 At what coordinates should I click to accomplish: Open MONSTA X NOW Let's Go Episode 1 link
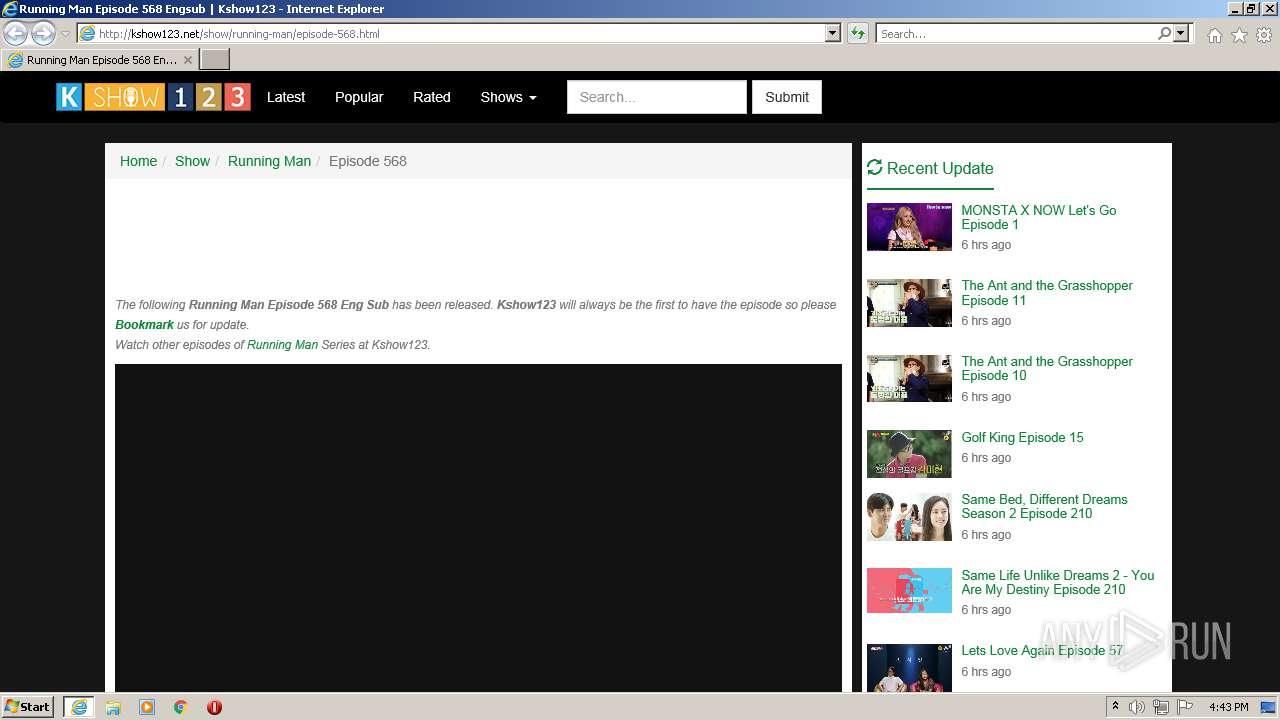(x=1038, y=217)
